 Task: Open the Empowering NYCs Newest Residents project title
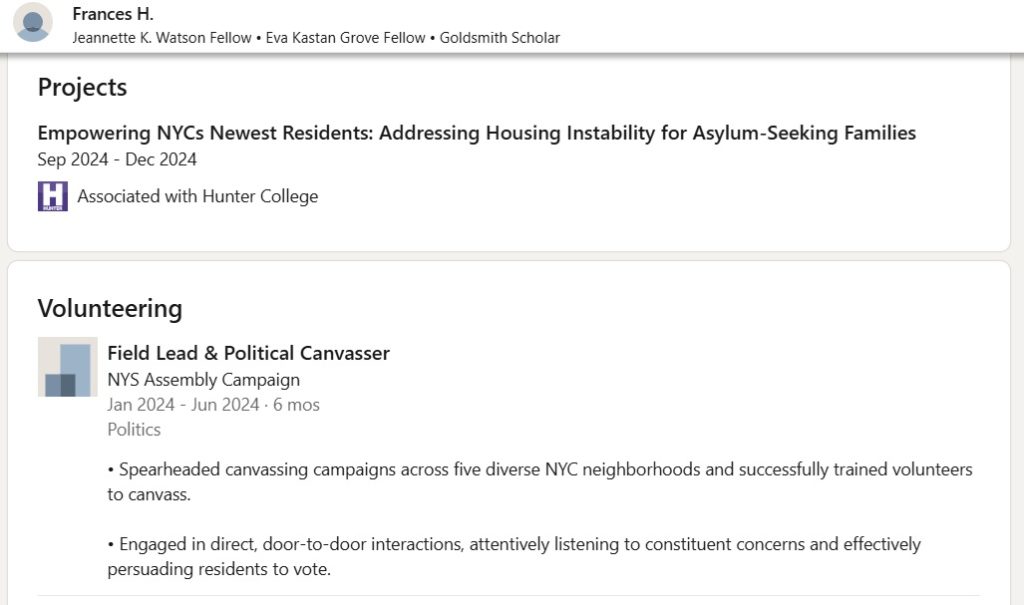(x=476, y=133)
